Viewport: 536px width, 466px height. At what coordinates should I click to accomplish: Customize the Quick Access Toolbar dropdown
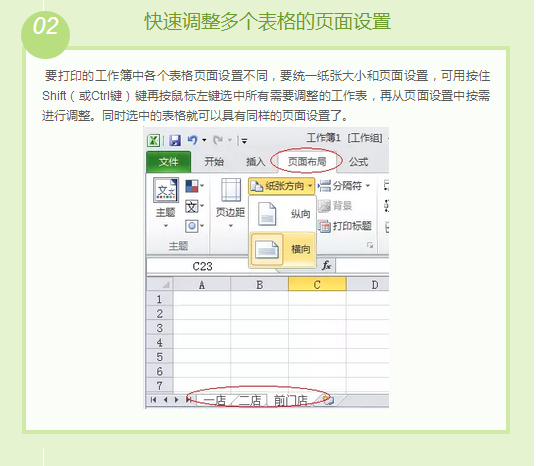point(244,141)
